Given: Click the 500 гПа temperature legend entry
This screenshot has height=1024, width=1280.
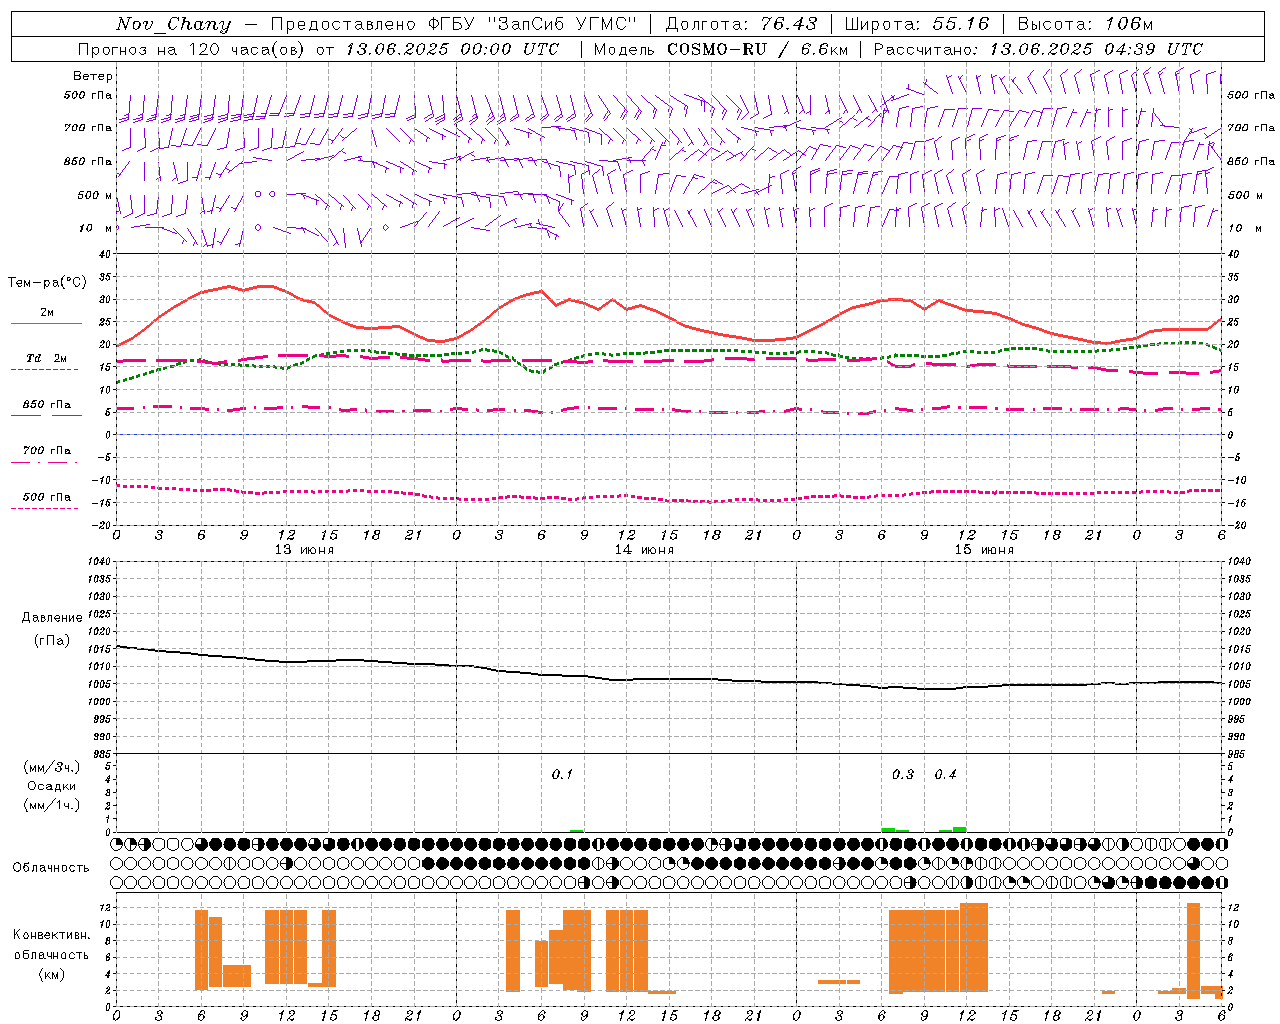Looking at the screenshot, I should (x=47, y=497).
